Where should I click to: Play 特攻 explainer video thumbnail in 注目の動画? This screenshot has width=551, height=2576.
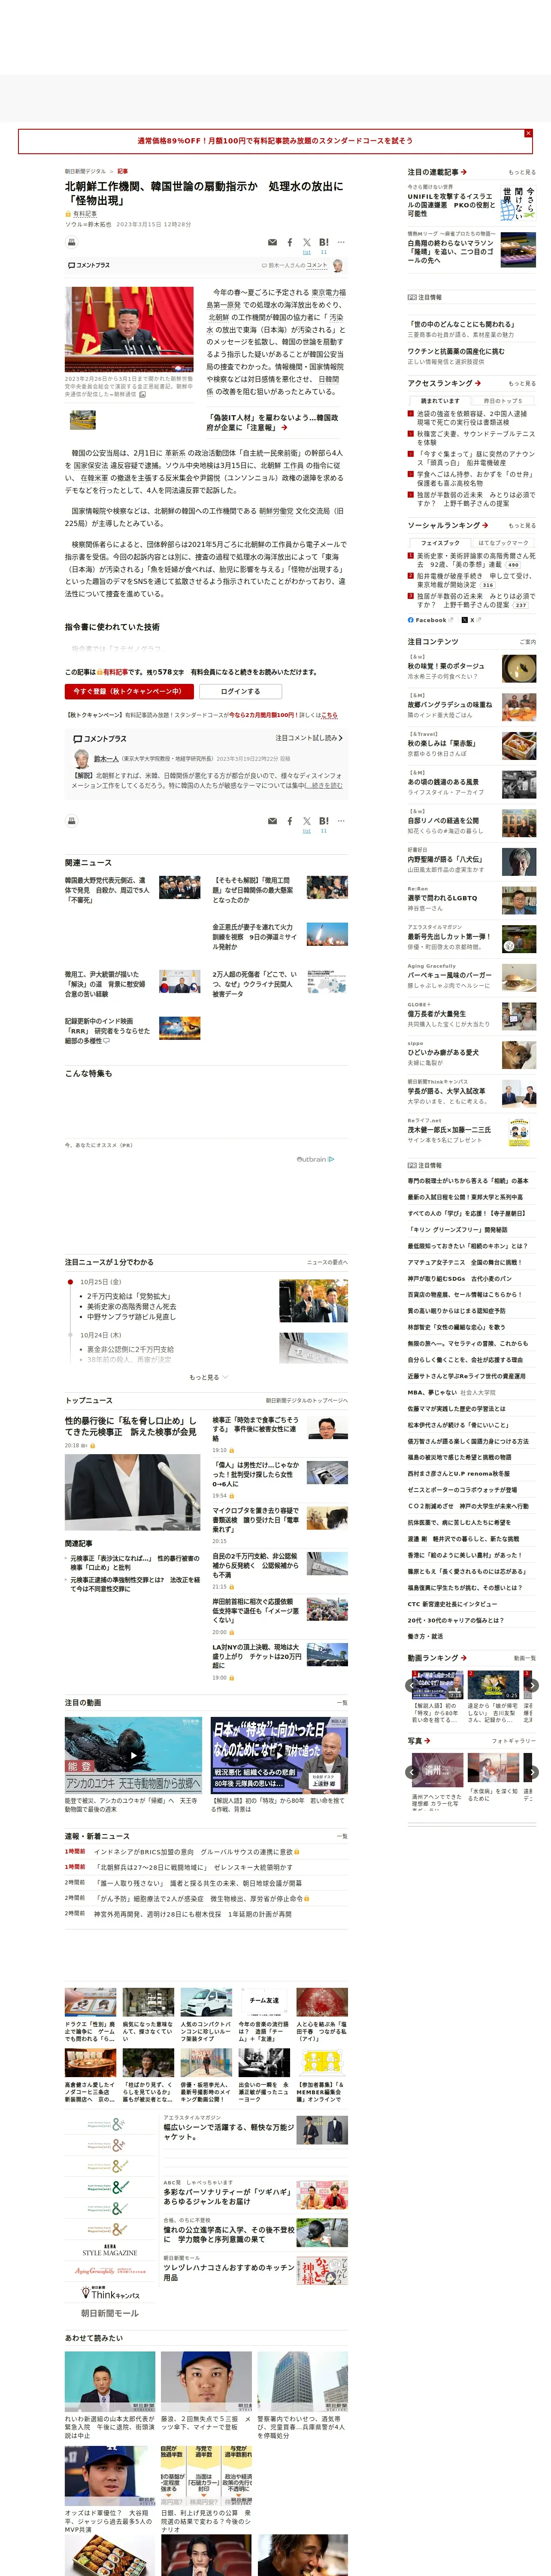[279, 1755]
